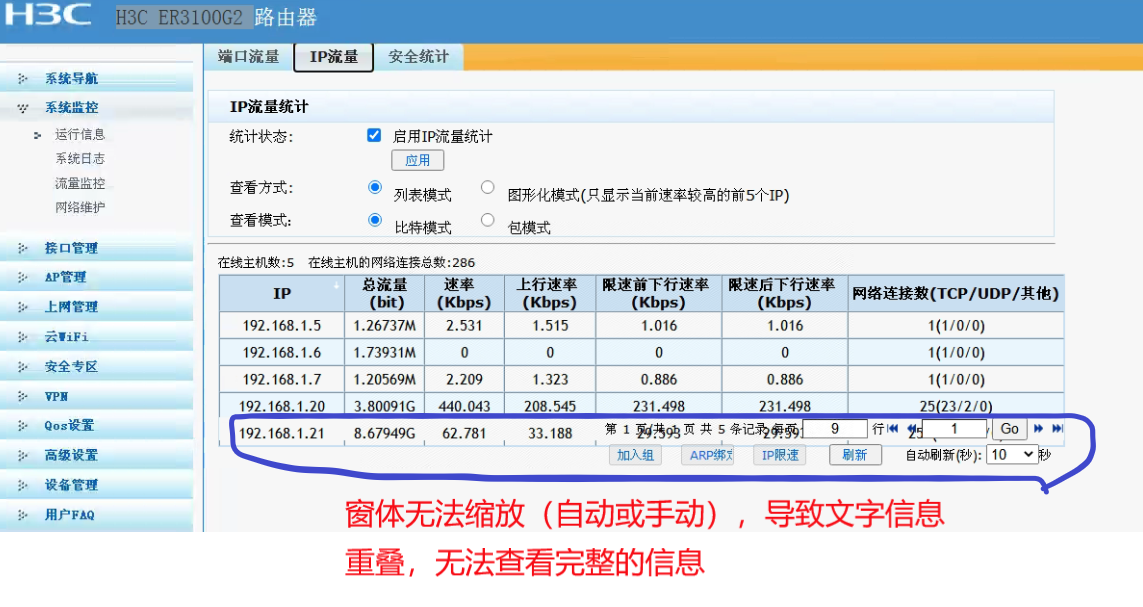
Task: Expand the AP管理 menu
Action: (x=65, y=278)
